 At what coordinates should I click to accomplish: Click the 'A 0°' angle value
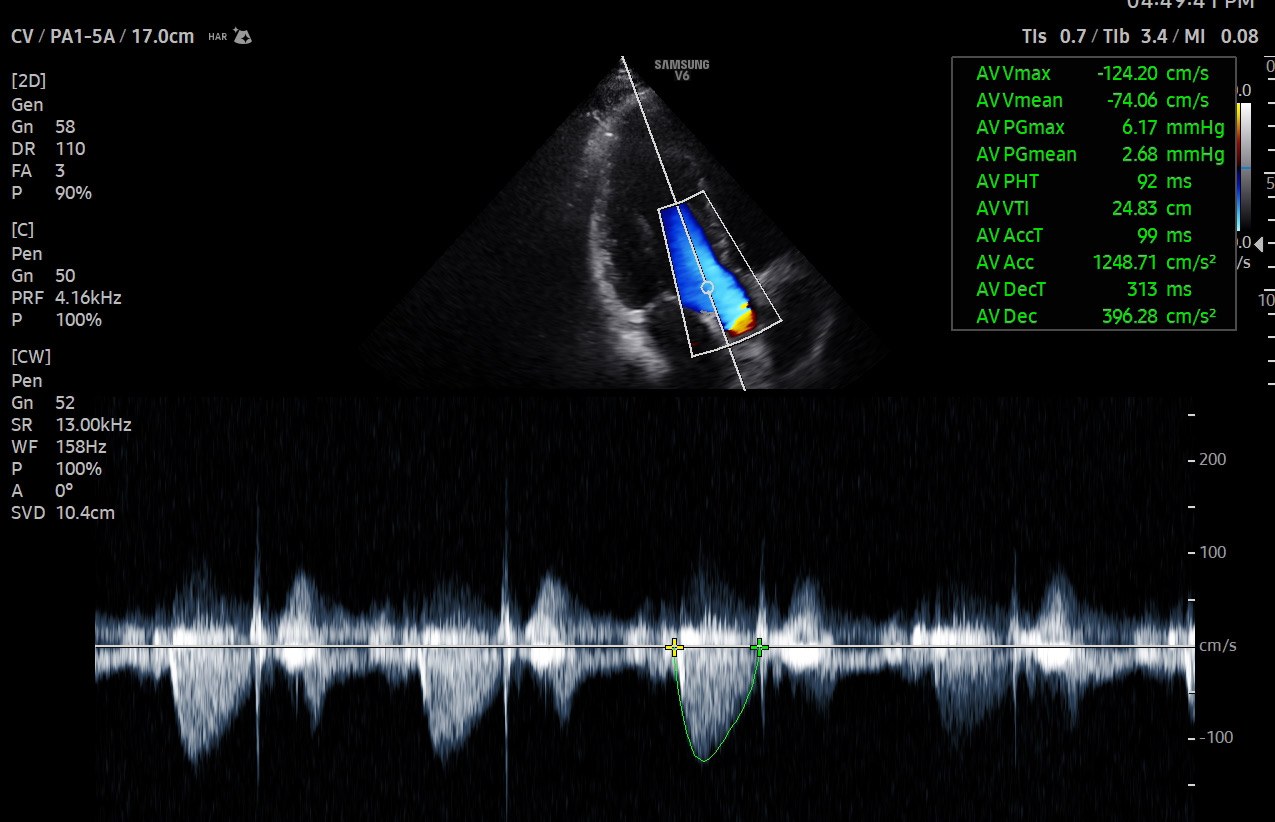pyautogui.click(x=43, y=490)
